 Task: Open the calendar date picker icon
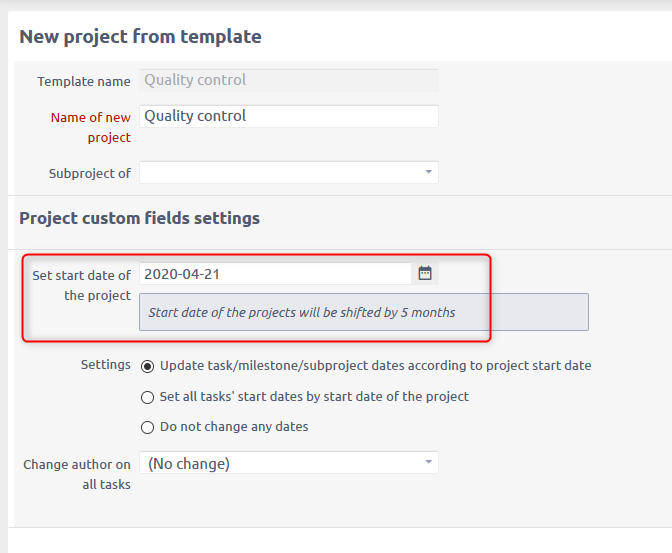pos(425,273)
